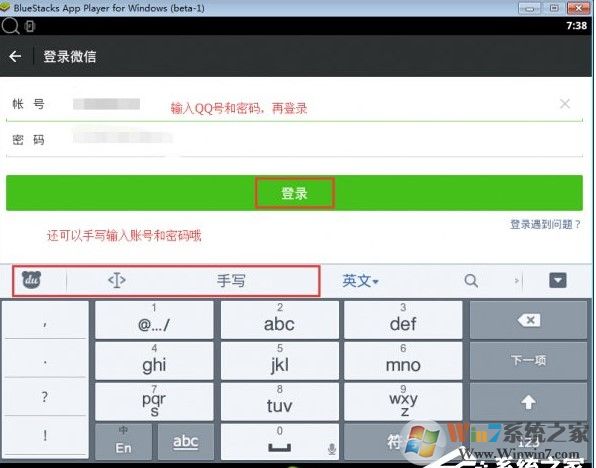
Task: Minimize the BlueStacks App Player window
Action: 529,8
